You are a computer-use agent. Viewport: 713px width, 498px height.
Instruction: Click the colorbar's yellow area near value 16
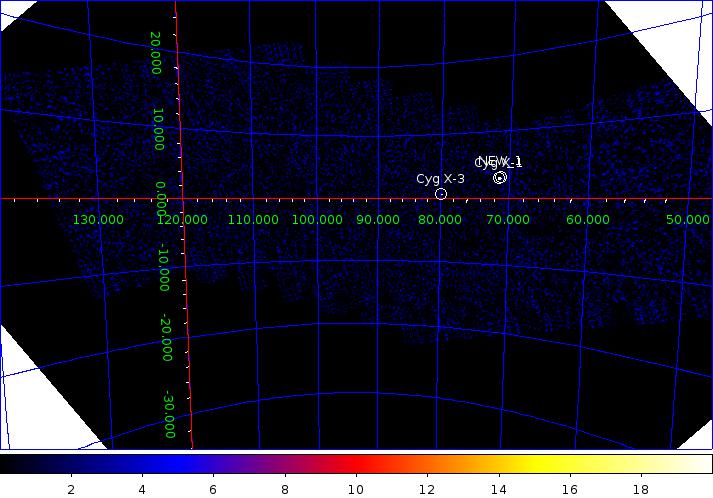[570, 464]
